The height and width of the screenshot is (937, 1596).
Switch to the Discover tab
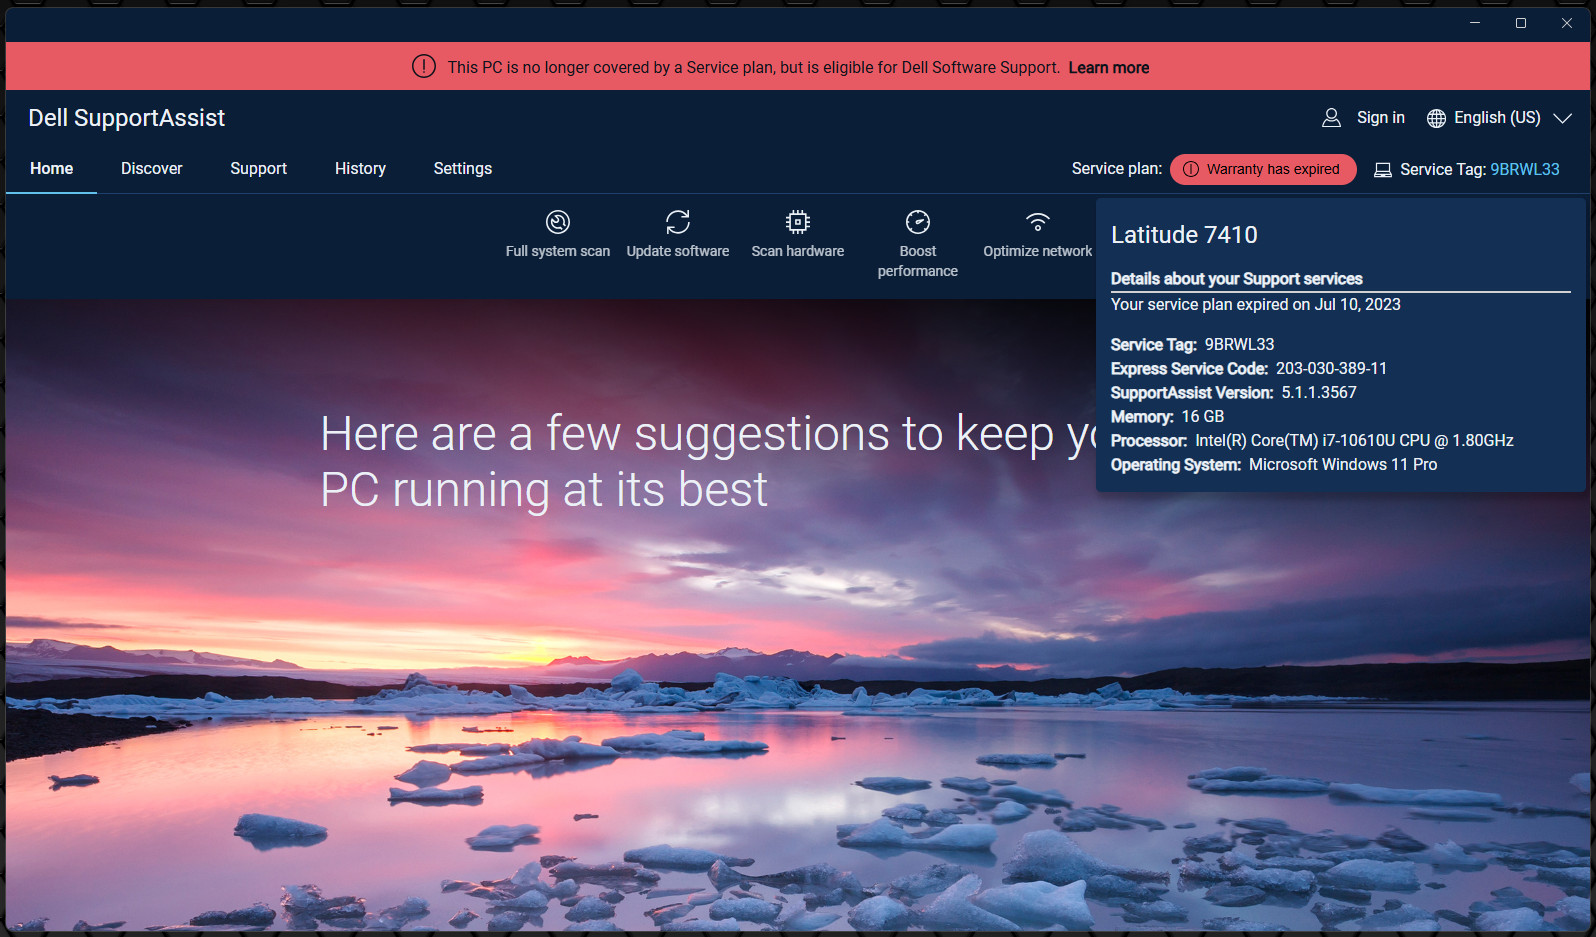click(152, 169)
